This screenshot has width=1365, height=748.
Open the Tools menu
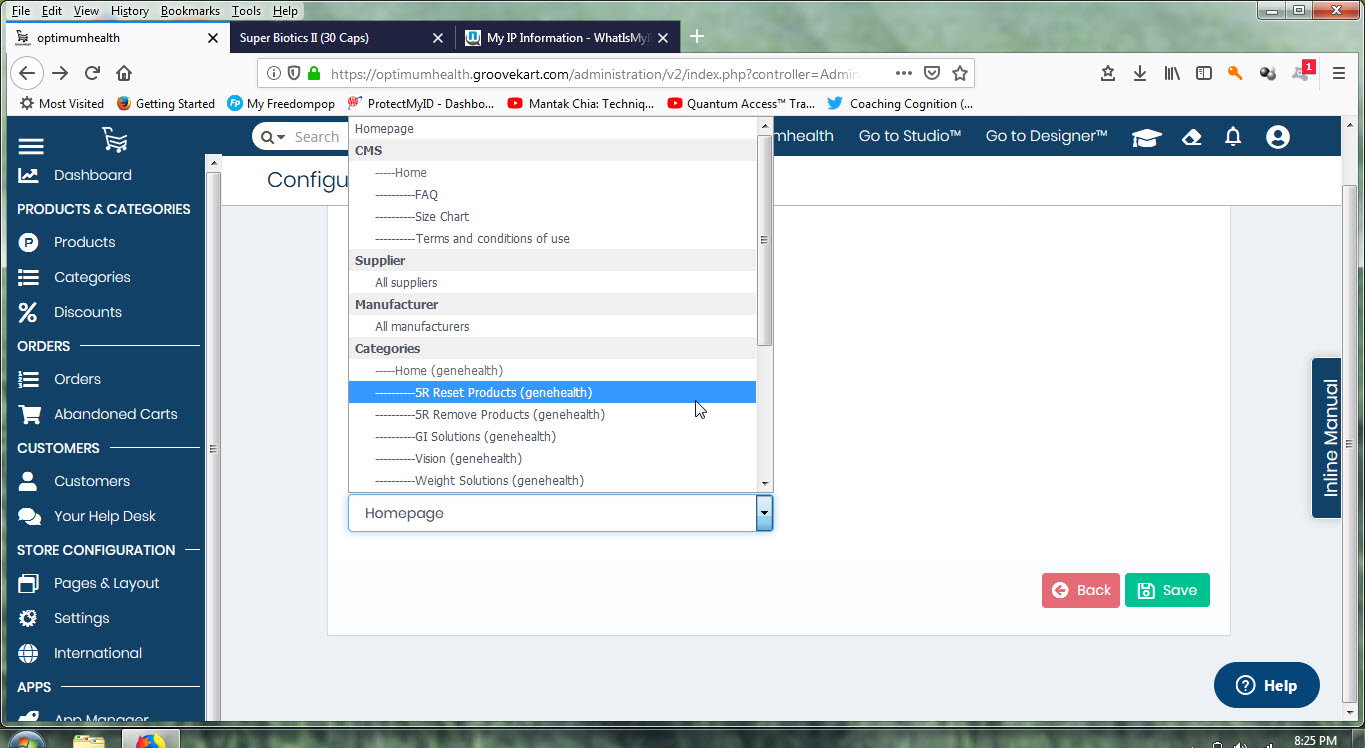click(x=246, y=11)
